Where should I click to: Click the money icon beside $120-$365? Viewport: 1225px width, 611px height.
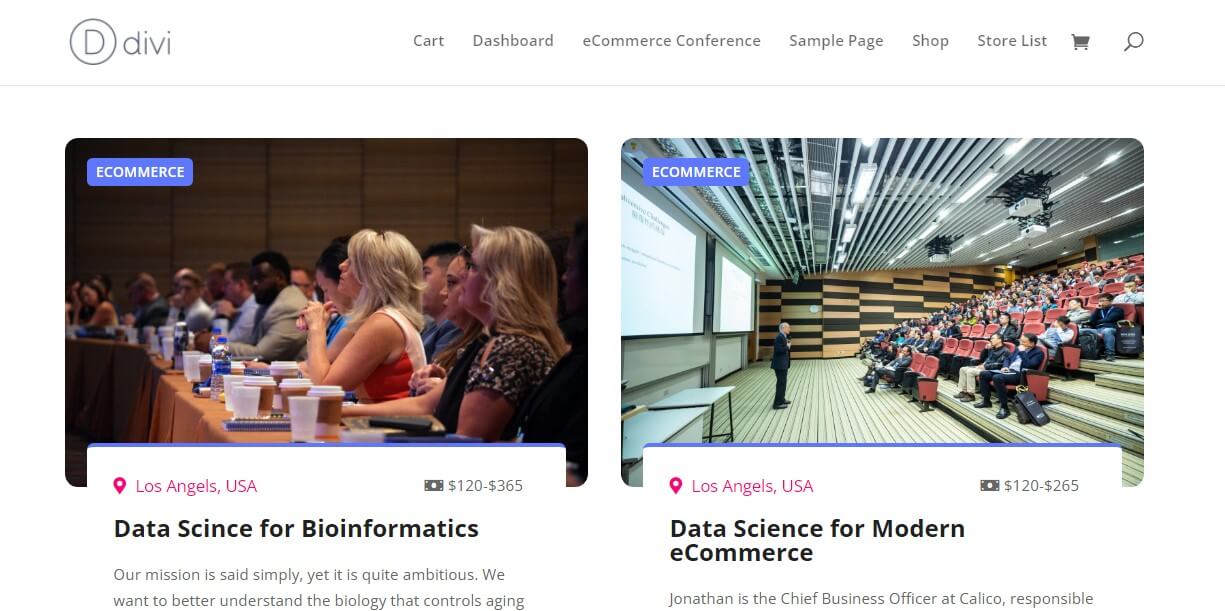click(434, 486)
